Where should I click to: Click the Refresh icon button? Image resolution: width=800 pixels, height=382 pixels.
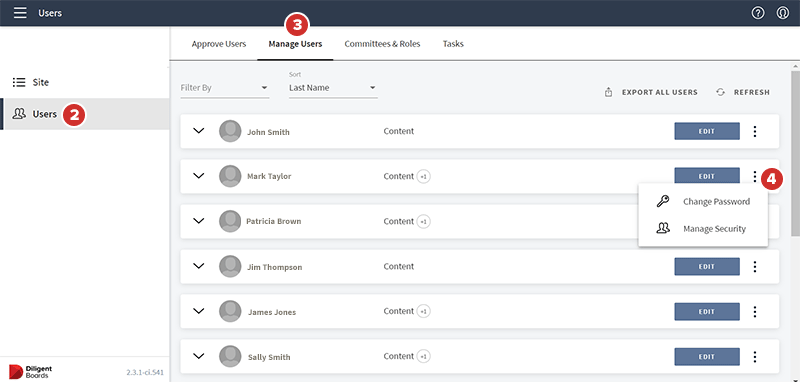pos(720,92)
